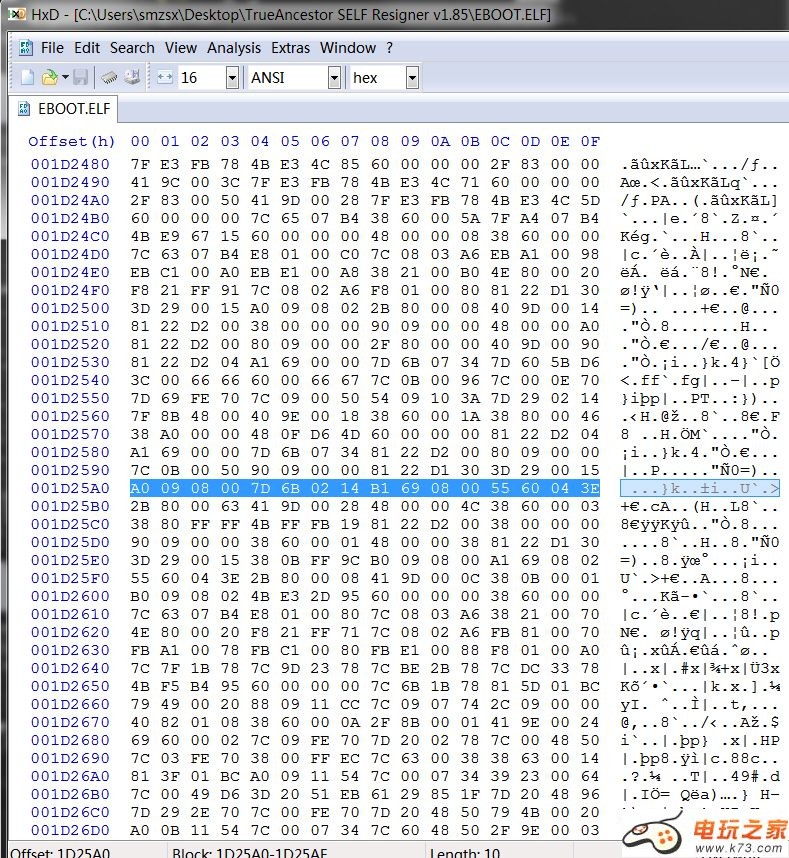Open the Extras menu

point(290,48)
